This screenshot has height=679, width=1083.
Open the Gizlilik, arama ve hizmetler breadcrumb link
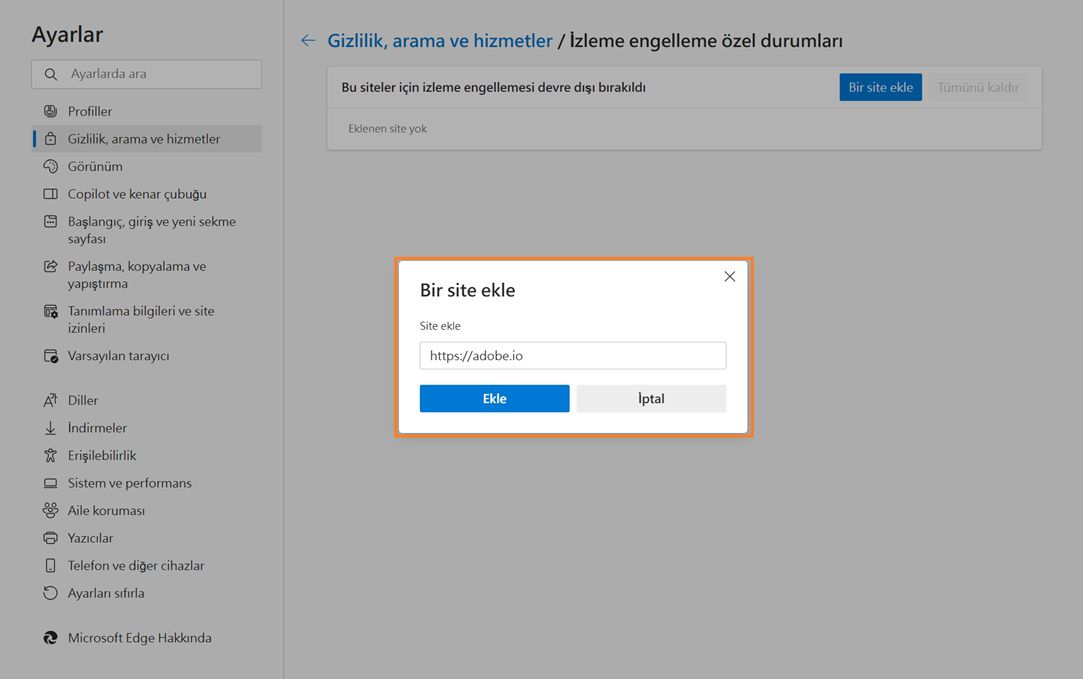click(x=440, y=40)
